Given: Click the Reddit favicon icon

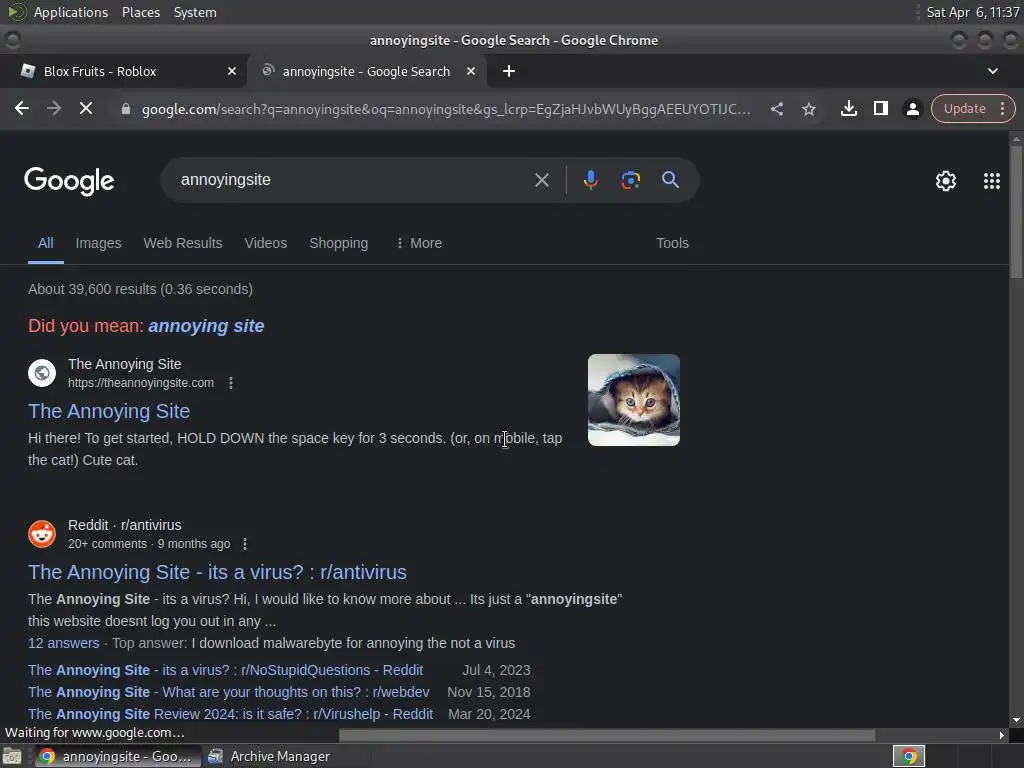Looking at the screenshot, I should tap(42, 534).
